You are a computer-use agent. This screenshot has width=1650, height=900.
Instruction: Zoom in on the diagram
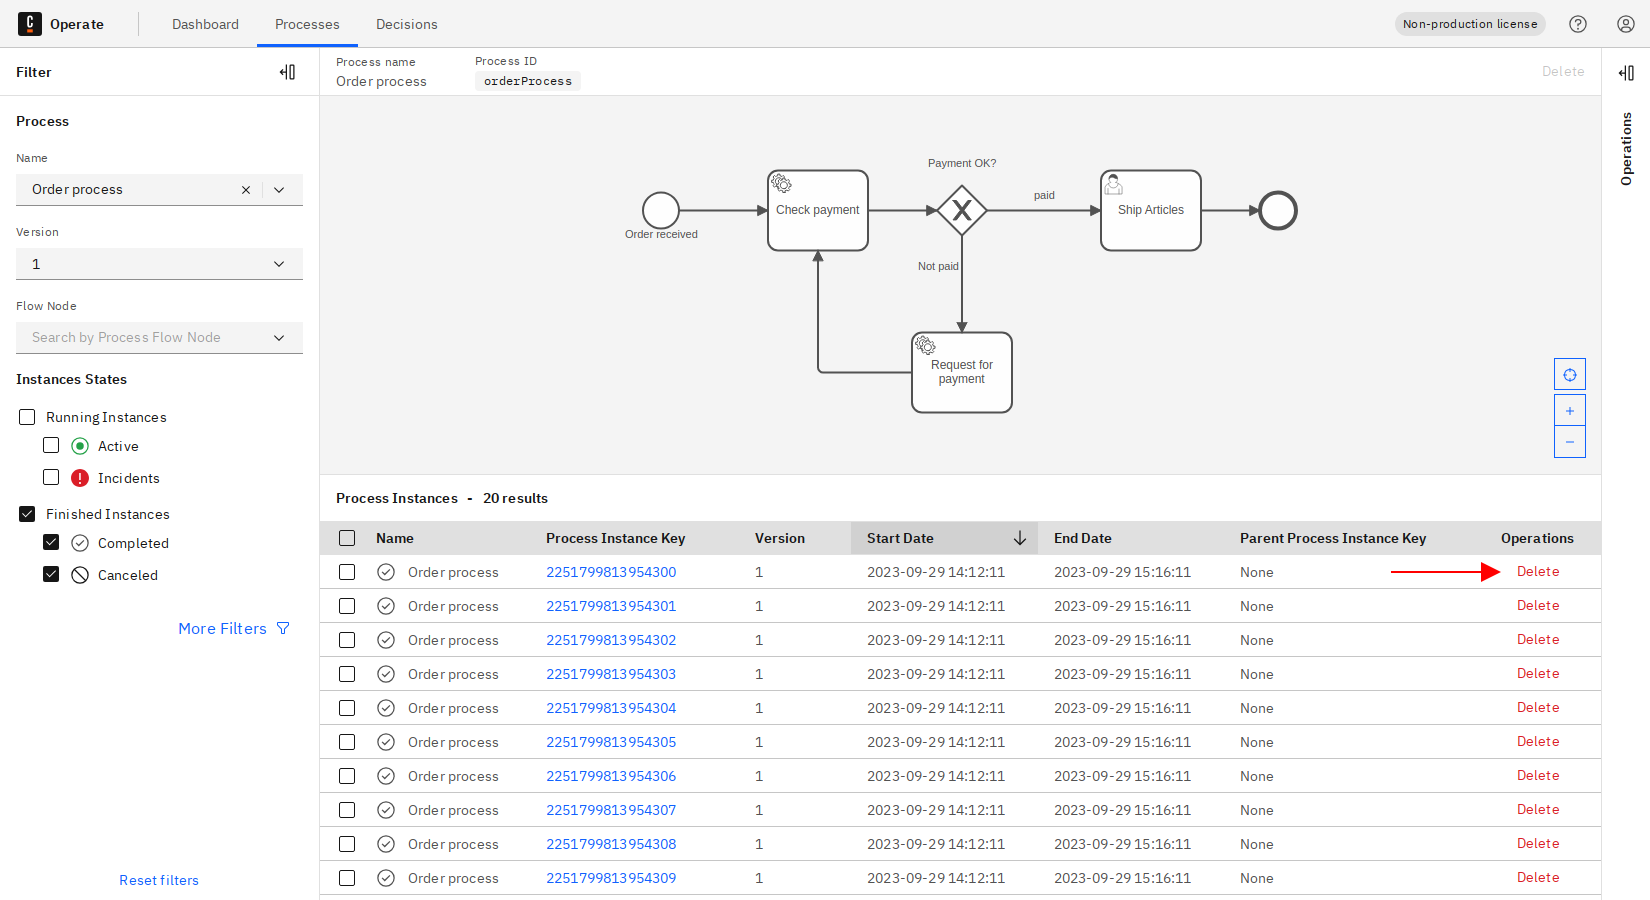pos(1570,411)
